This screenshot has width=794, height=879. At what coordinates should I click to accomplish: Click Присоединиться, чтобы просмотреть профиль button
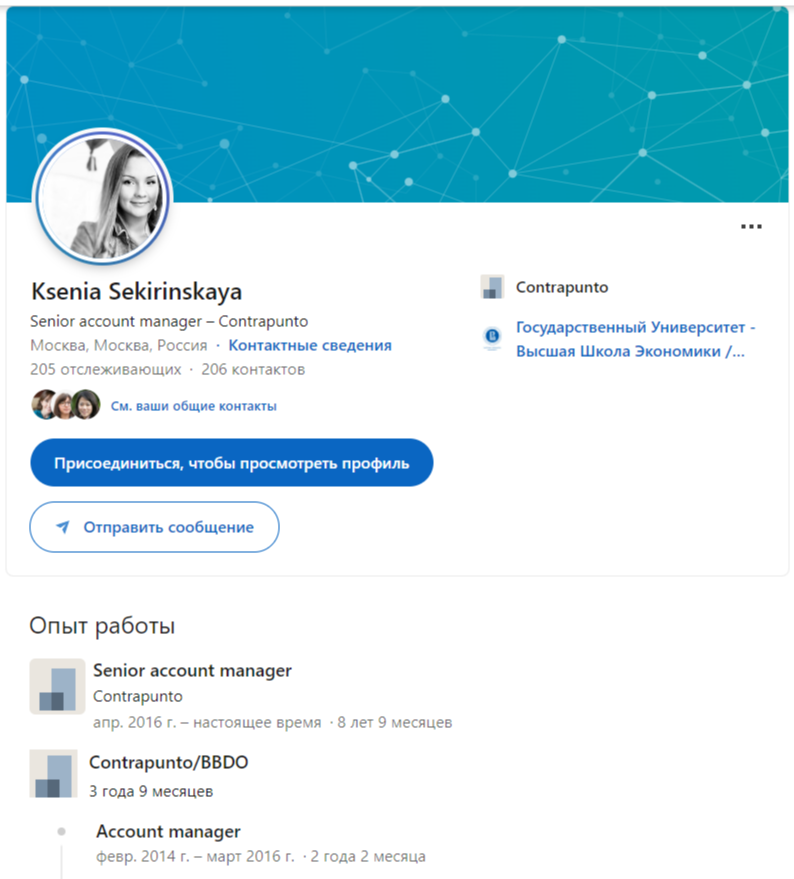point(232,463)
